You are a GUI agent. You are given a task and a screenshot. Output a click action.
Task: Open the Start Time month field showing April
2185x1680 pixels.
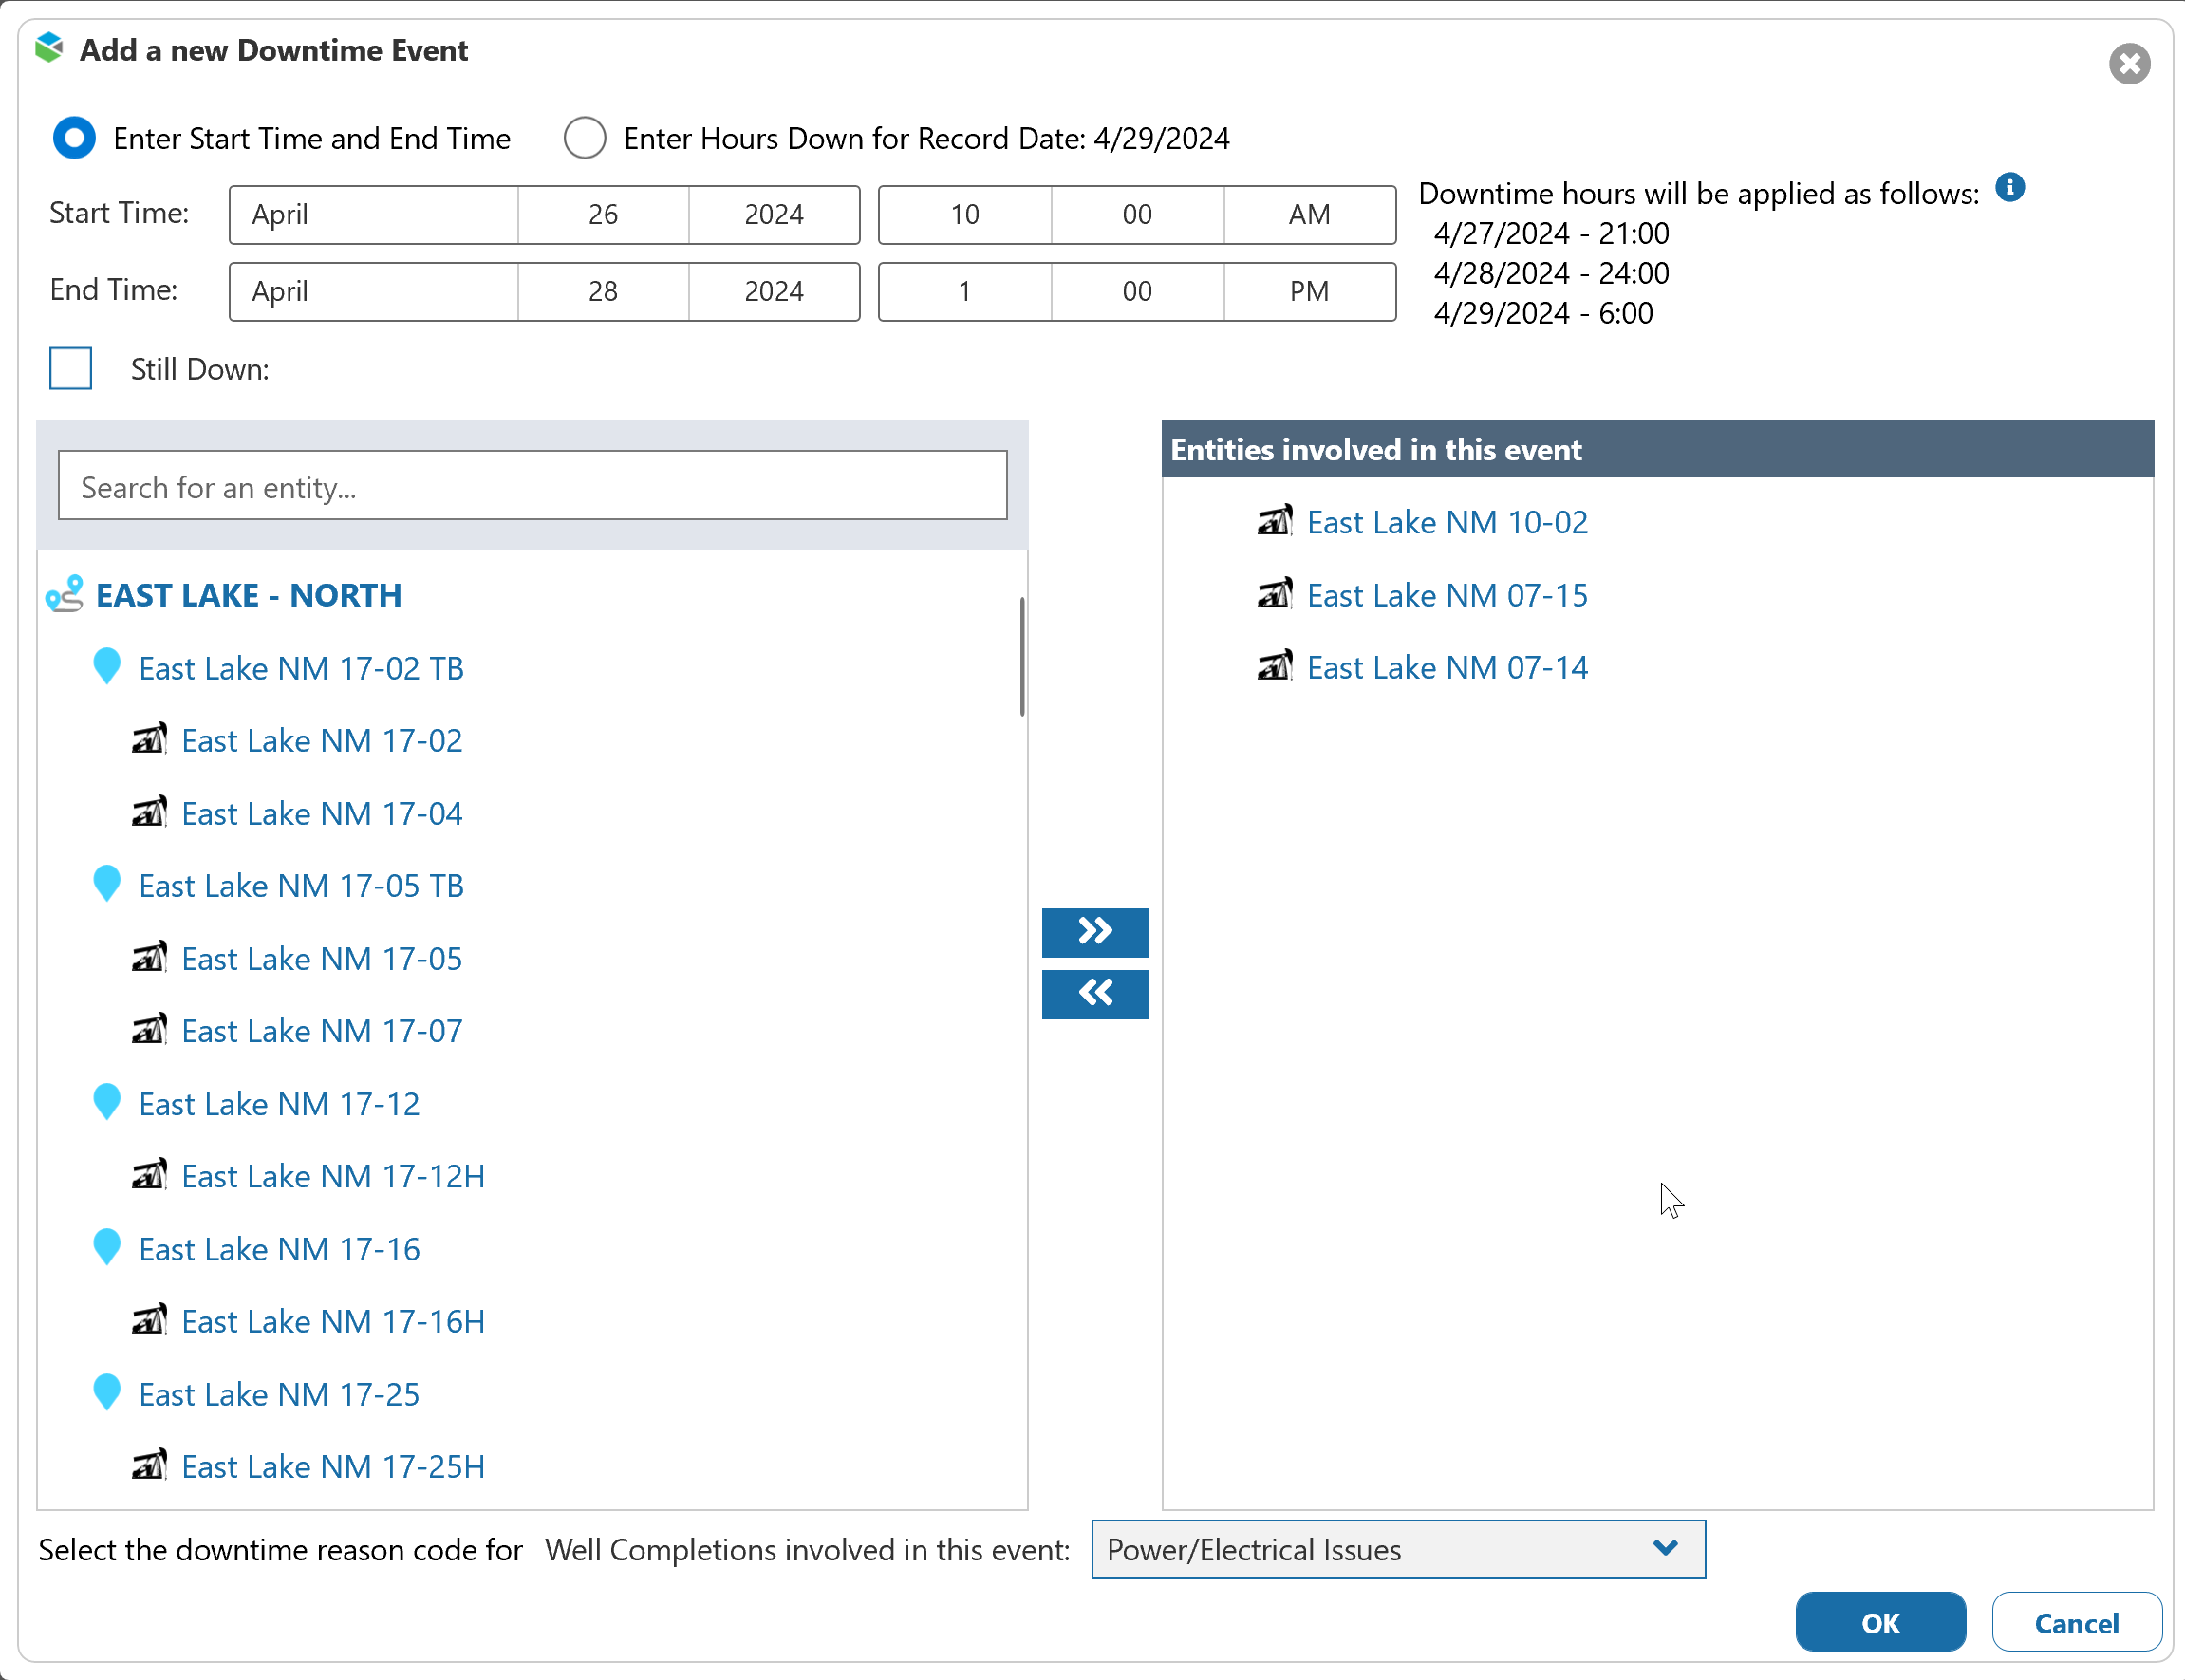point(373,214)
